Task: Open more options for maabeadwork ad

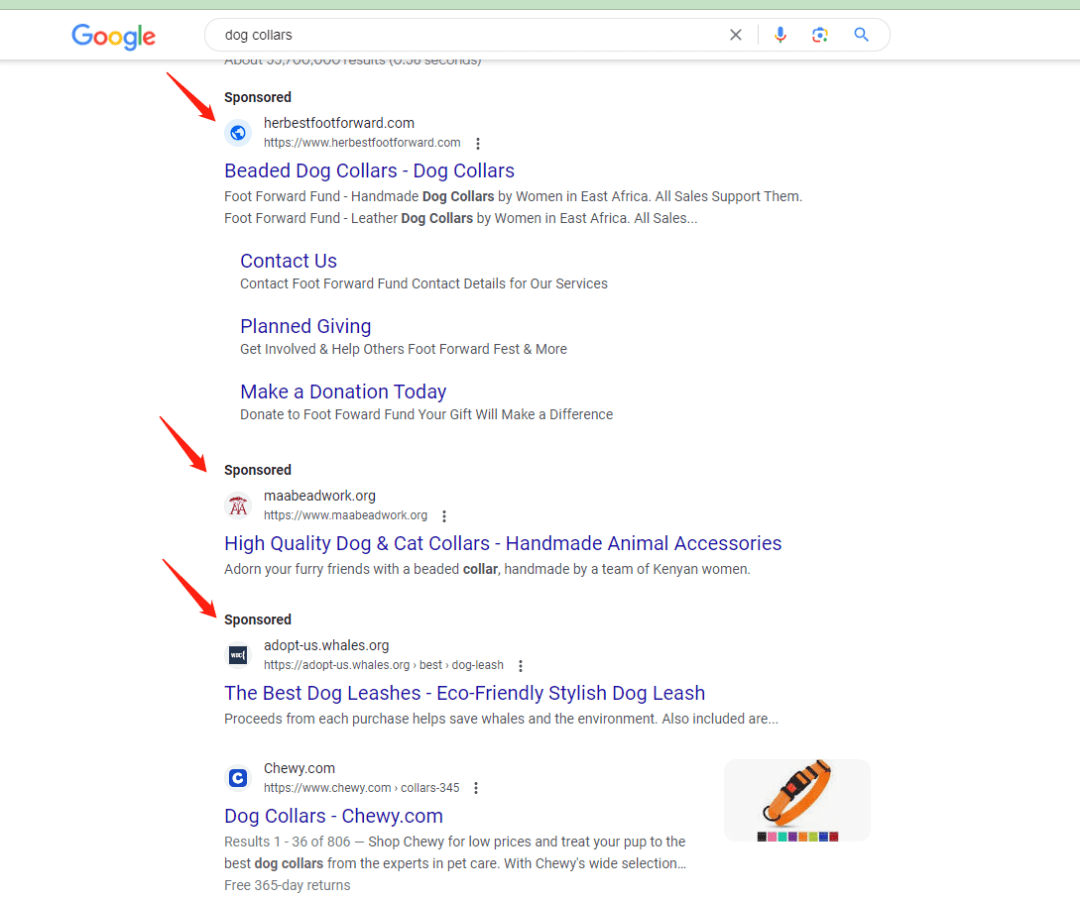Action: pos(445,516)
